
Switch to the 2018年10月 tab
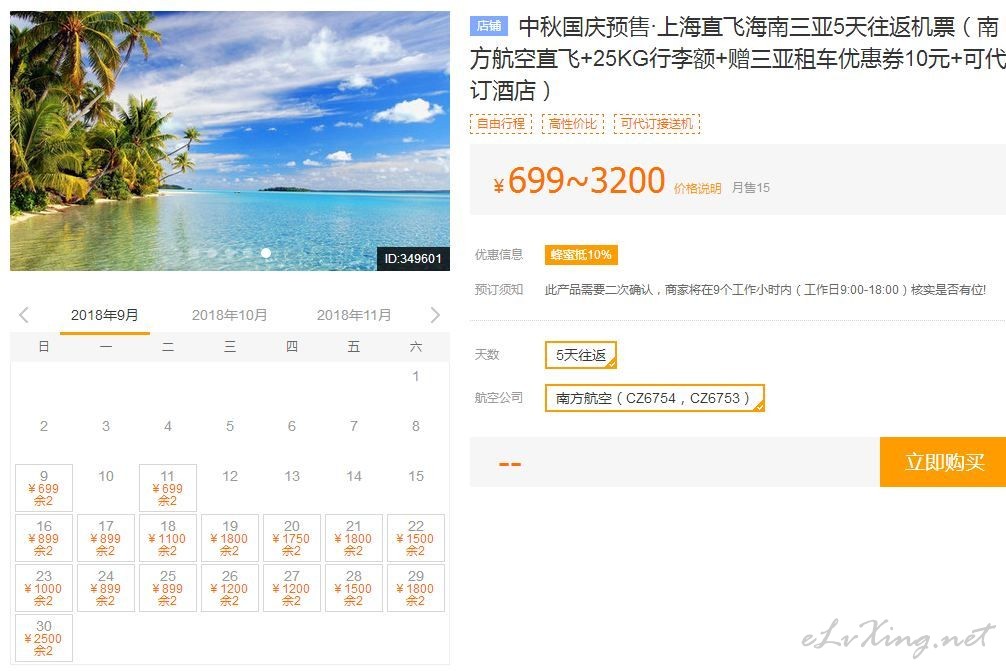pyautogui.click(x=229, y=315)
